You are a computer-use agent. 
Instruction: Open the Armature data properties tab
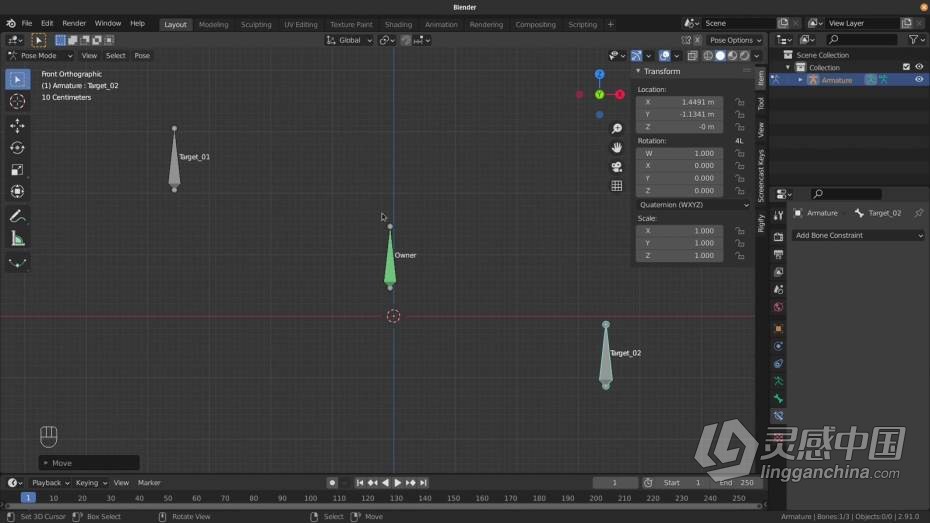pyautogui.click(x=778, y=381)
